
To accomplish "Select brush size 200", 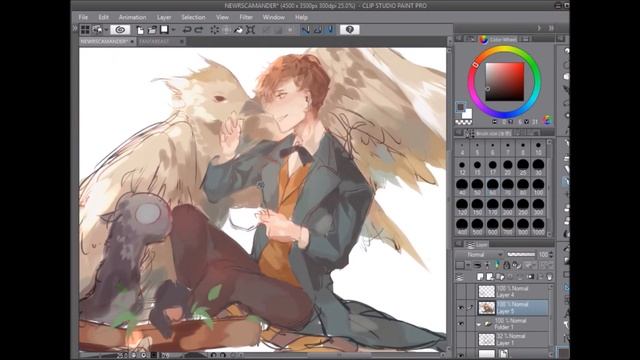I will (508, 207).
